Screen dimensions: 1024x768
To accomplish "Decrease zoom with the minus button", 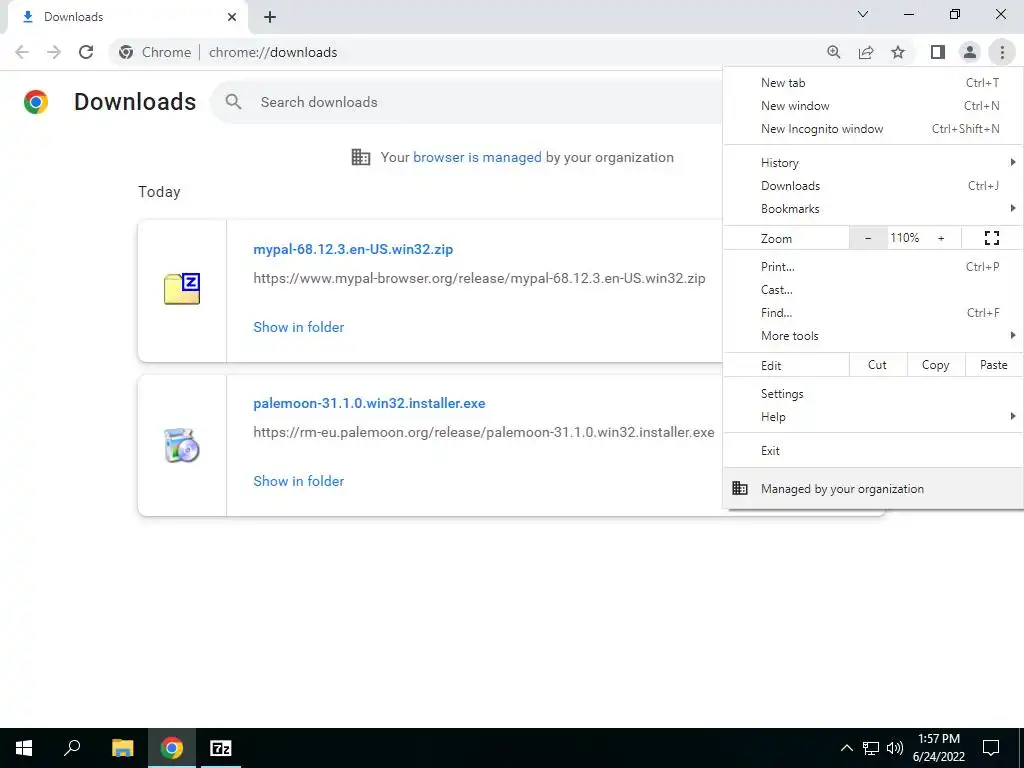I will tap(868, 238).
